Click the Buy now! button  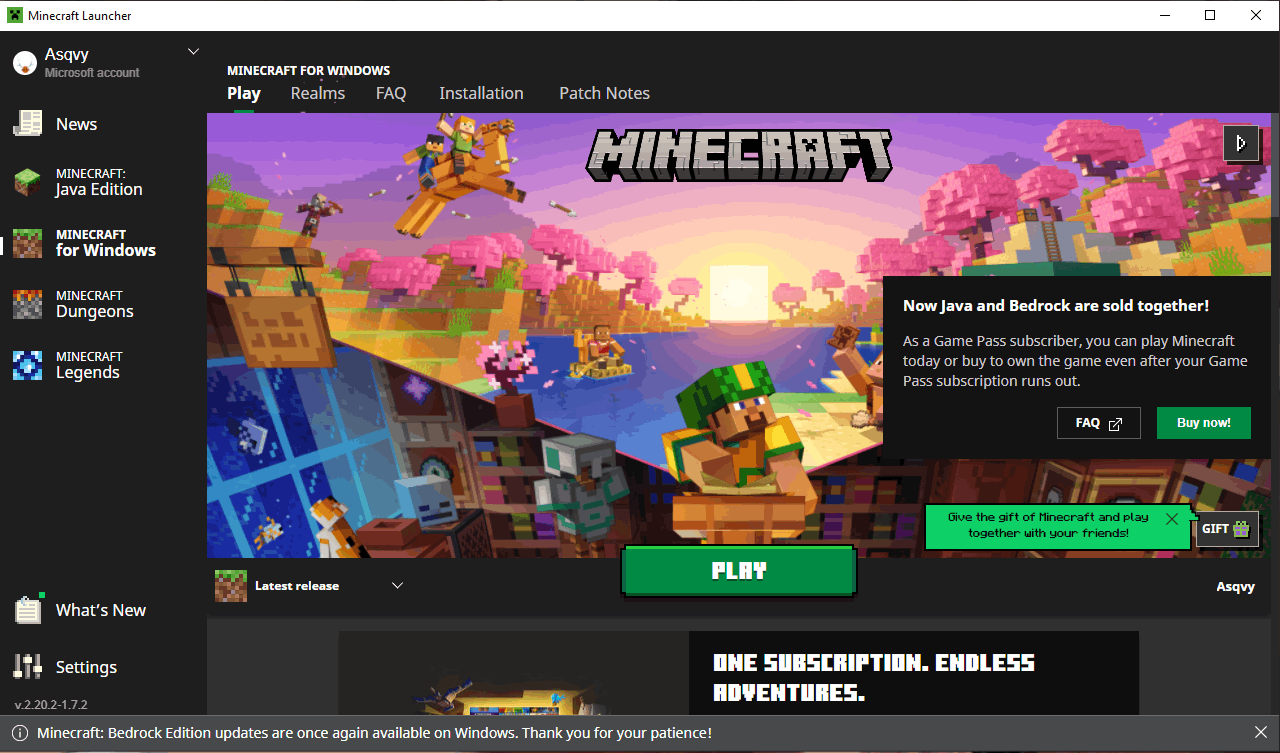pyautogui.click(x=1204, y=423)
